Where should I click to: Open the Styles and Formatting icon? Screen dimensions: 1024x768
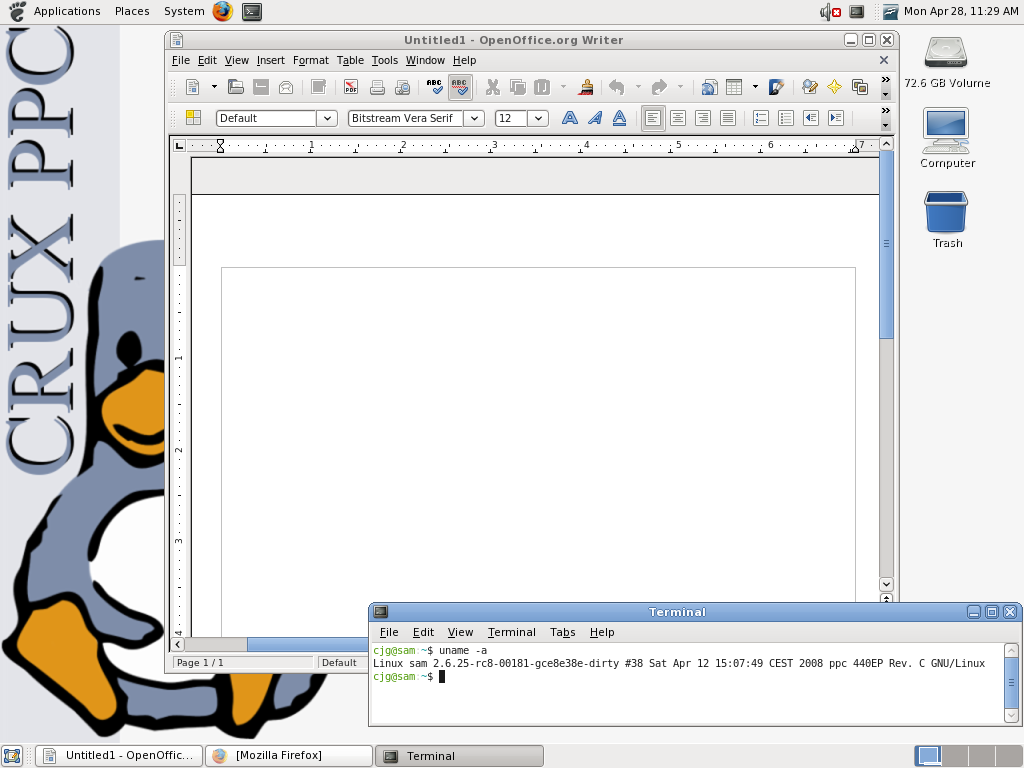(x=193, y=118)
